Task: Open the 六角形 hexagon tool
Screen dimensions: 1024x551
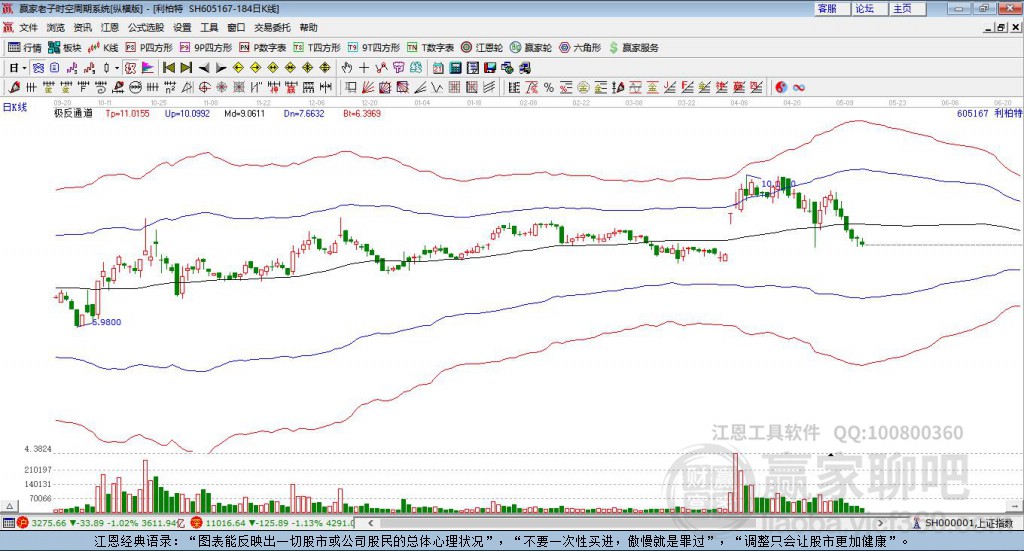Action: pos(580,48)
